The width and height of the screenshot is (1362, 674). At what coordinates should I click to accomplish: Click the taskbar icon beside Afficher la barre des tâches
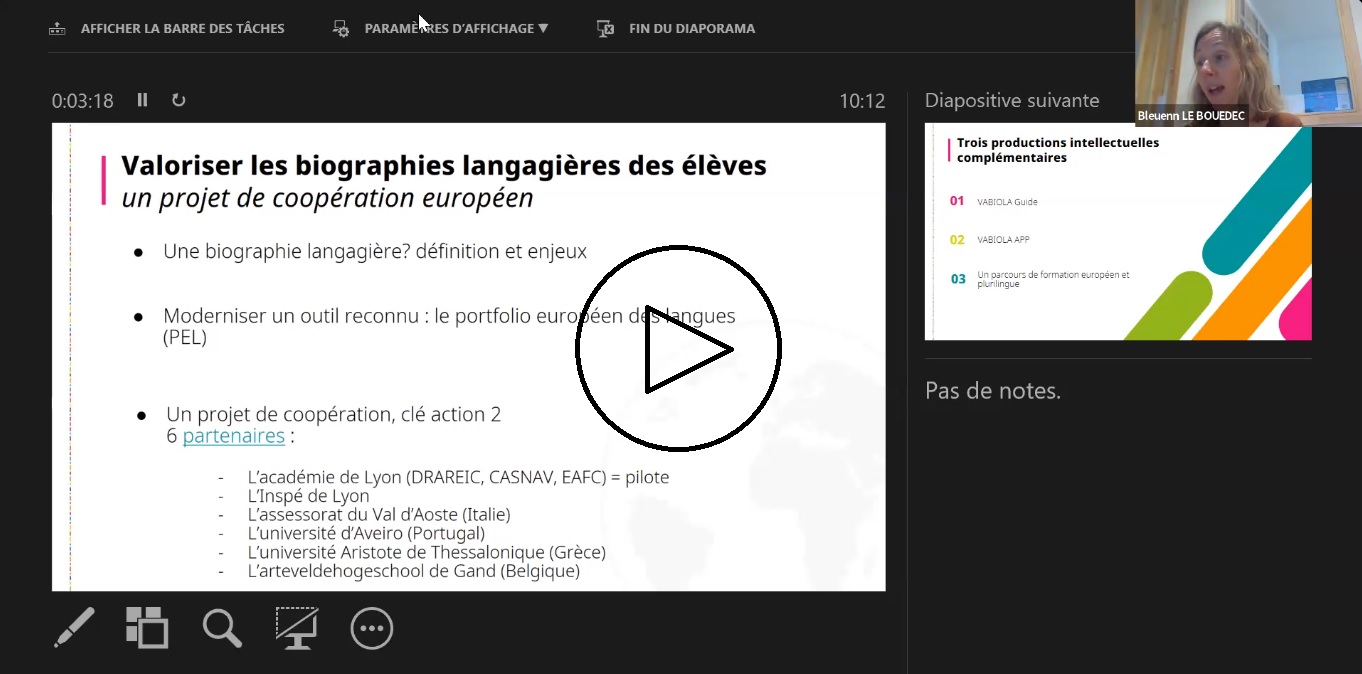[57, 29]
